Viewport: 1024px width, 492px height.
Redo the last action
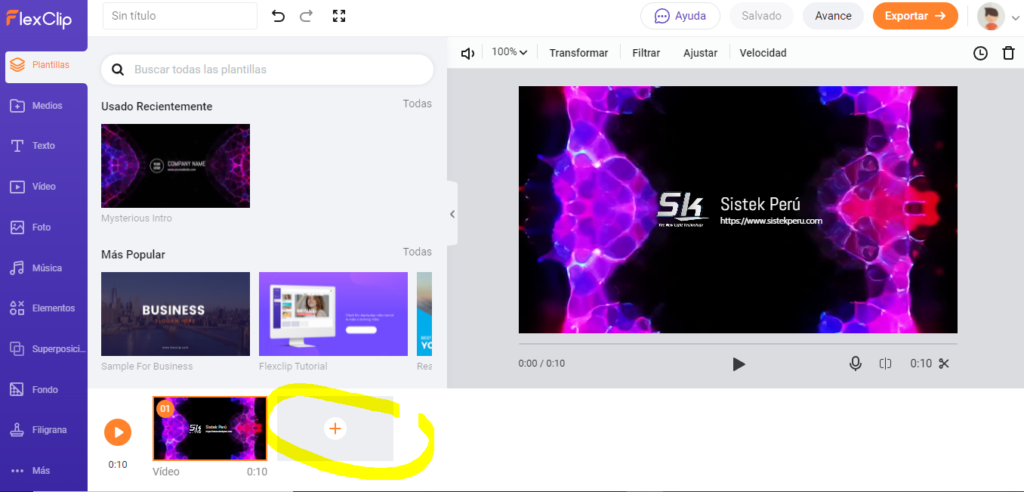point(306,16)
